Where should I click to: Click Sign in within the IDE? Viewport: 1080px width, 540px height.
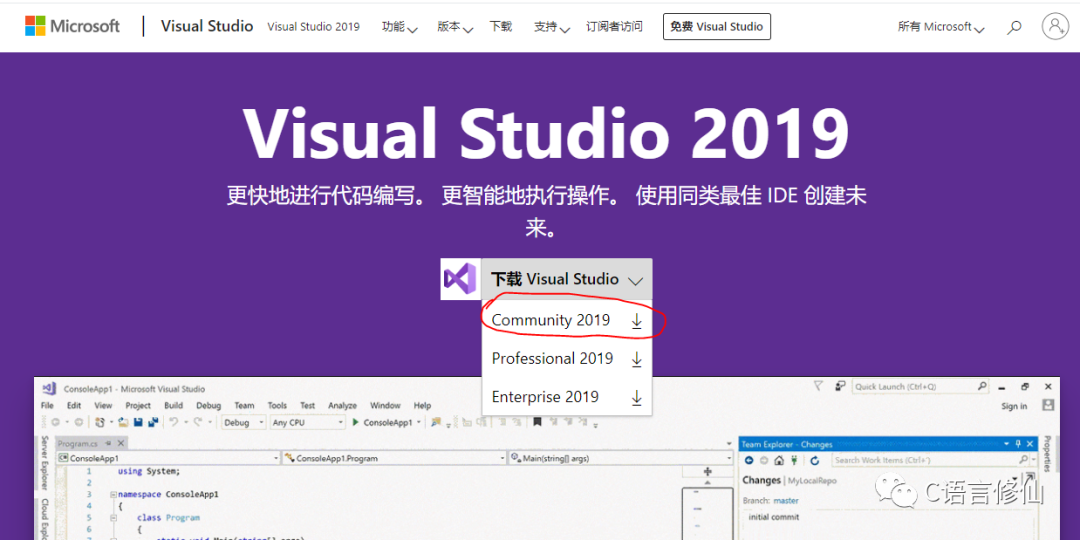[x=1014, y=406]
